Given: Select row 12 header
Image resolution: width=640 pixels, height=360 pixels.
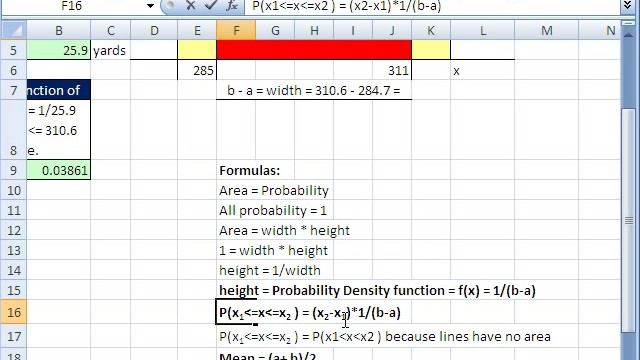Looking at the screenshot, I should click(14, 230).
